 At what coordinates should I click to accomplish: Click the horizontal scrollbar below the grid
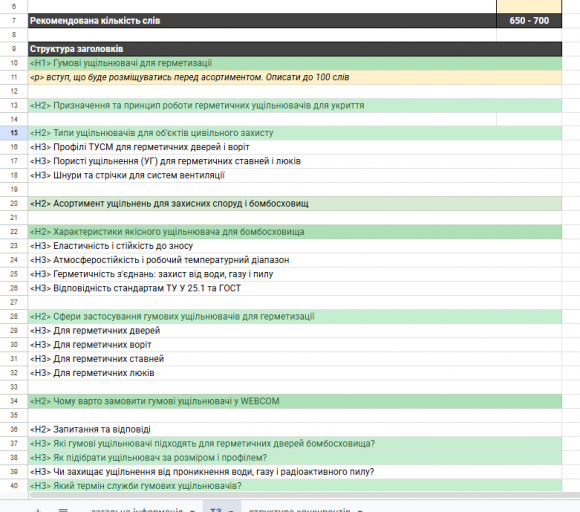coord(303,495)
